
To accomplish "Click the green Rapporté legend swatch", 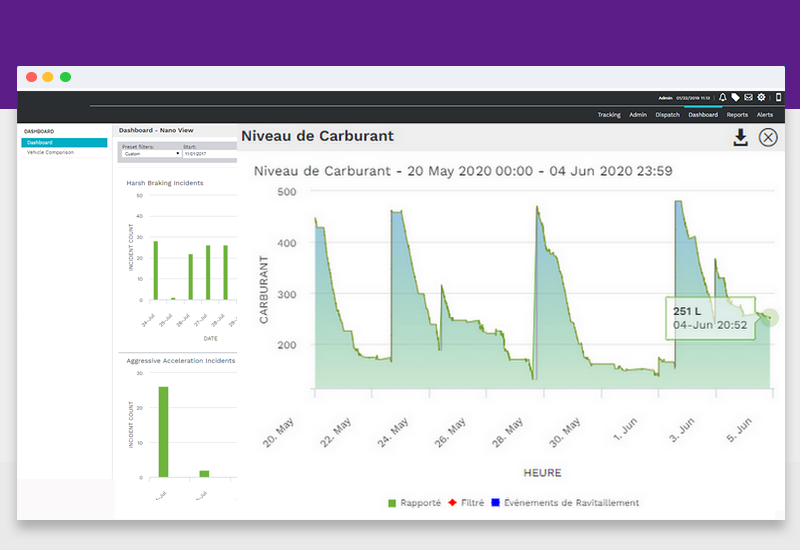I will coord(392,504).
